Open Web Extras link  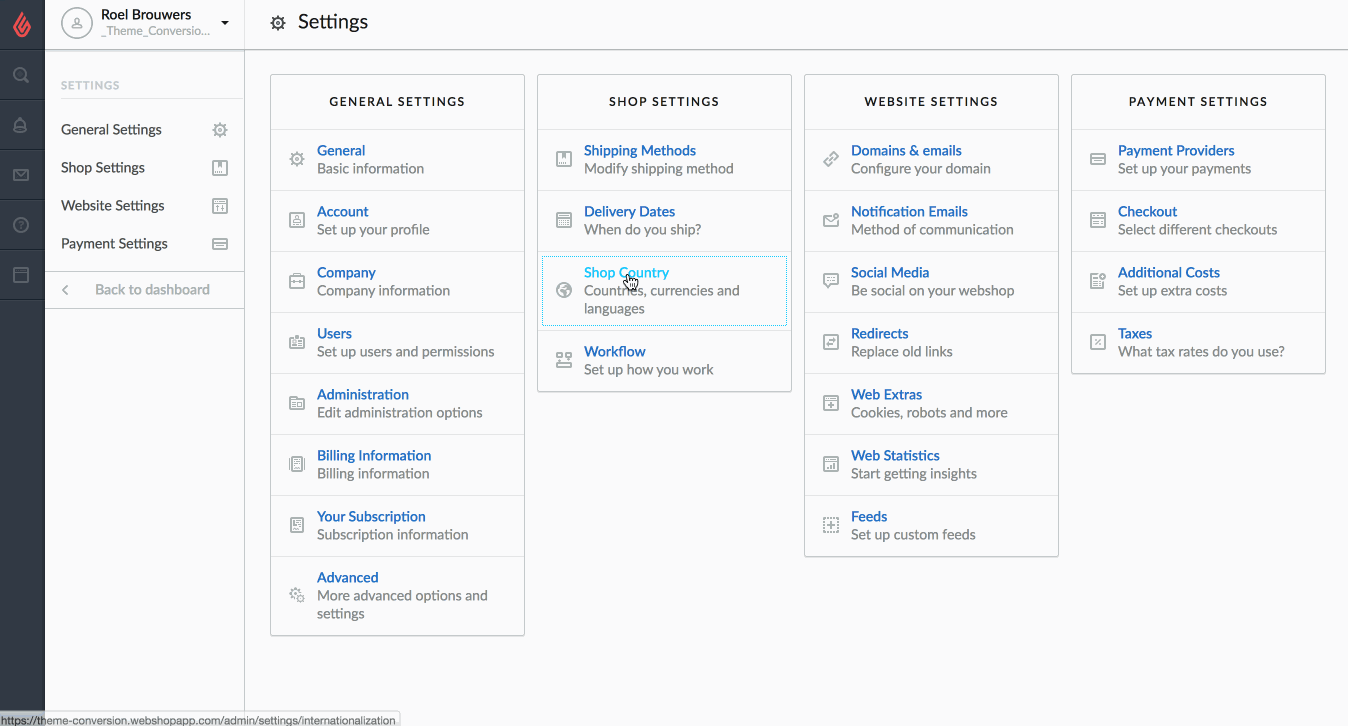coord(886,395)
